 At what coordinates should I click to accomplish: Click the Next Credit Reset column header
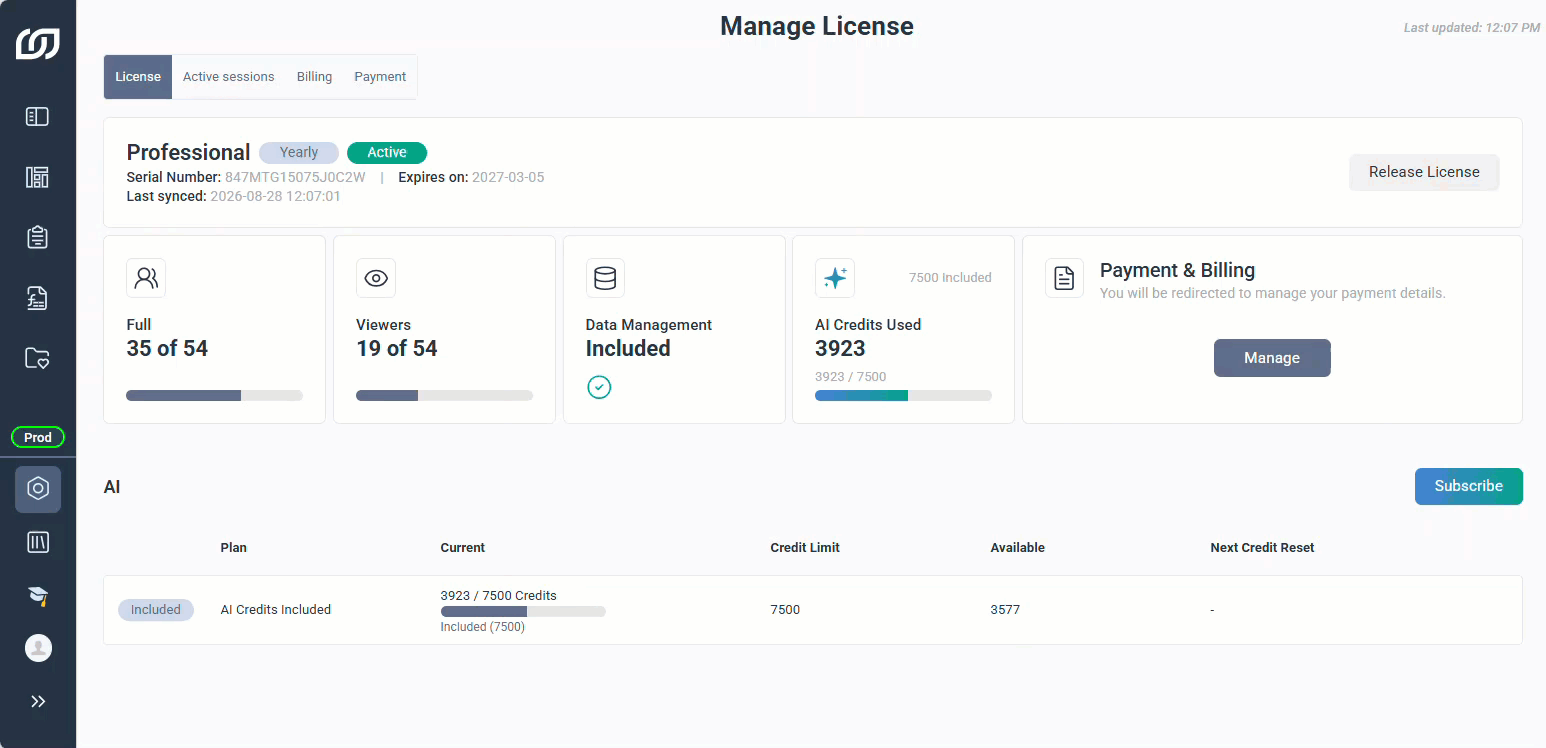pyautogui.click(x=1262, y=548)
